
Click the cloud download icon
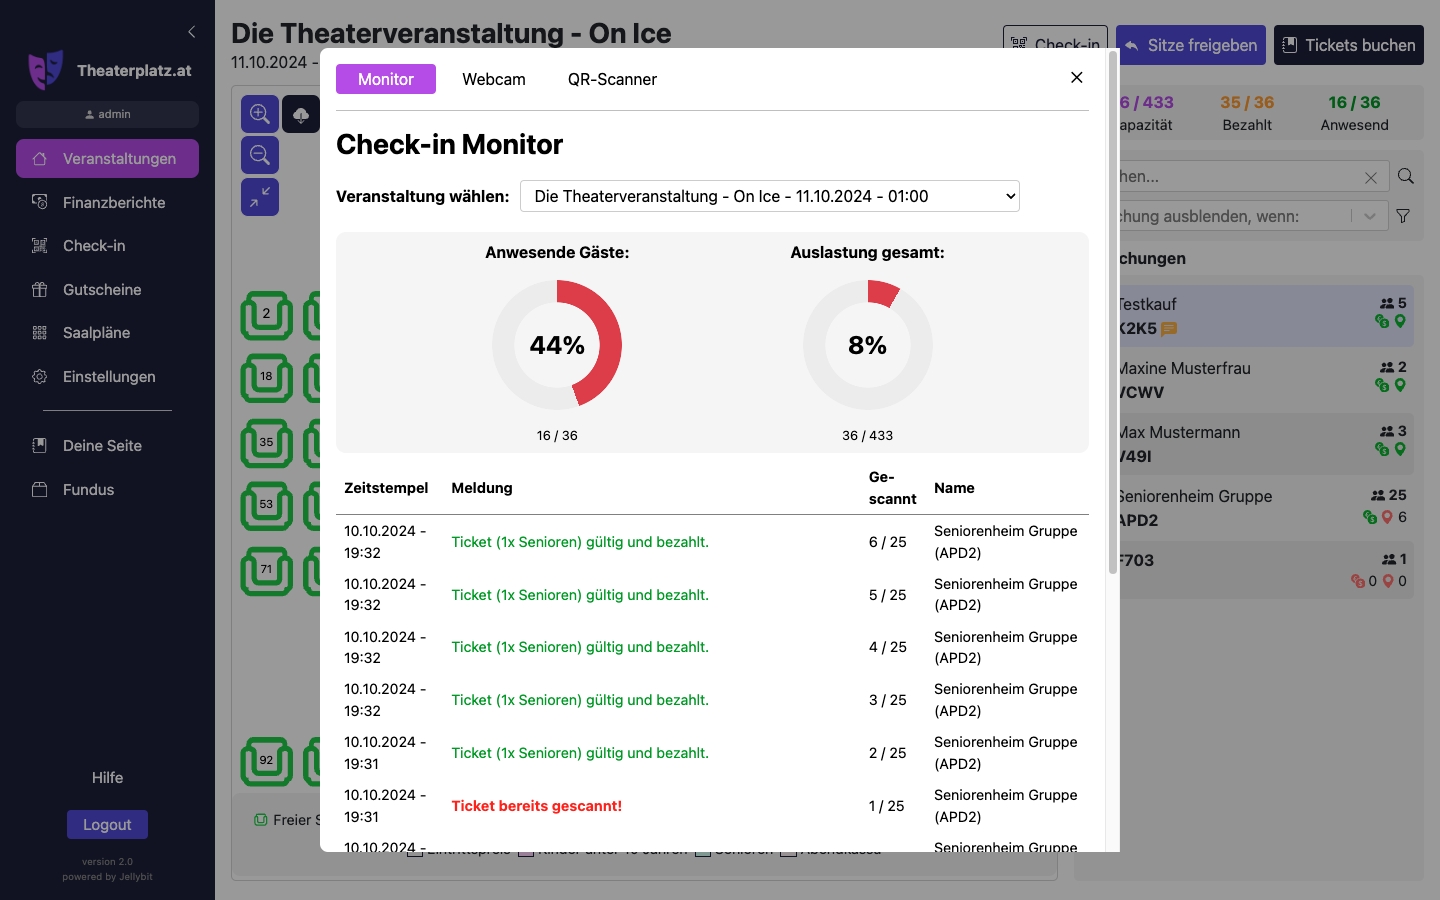(301, 114)
